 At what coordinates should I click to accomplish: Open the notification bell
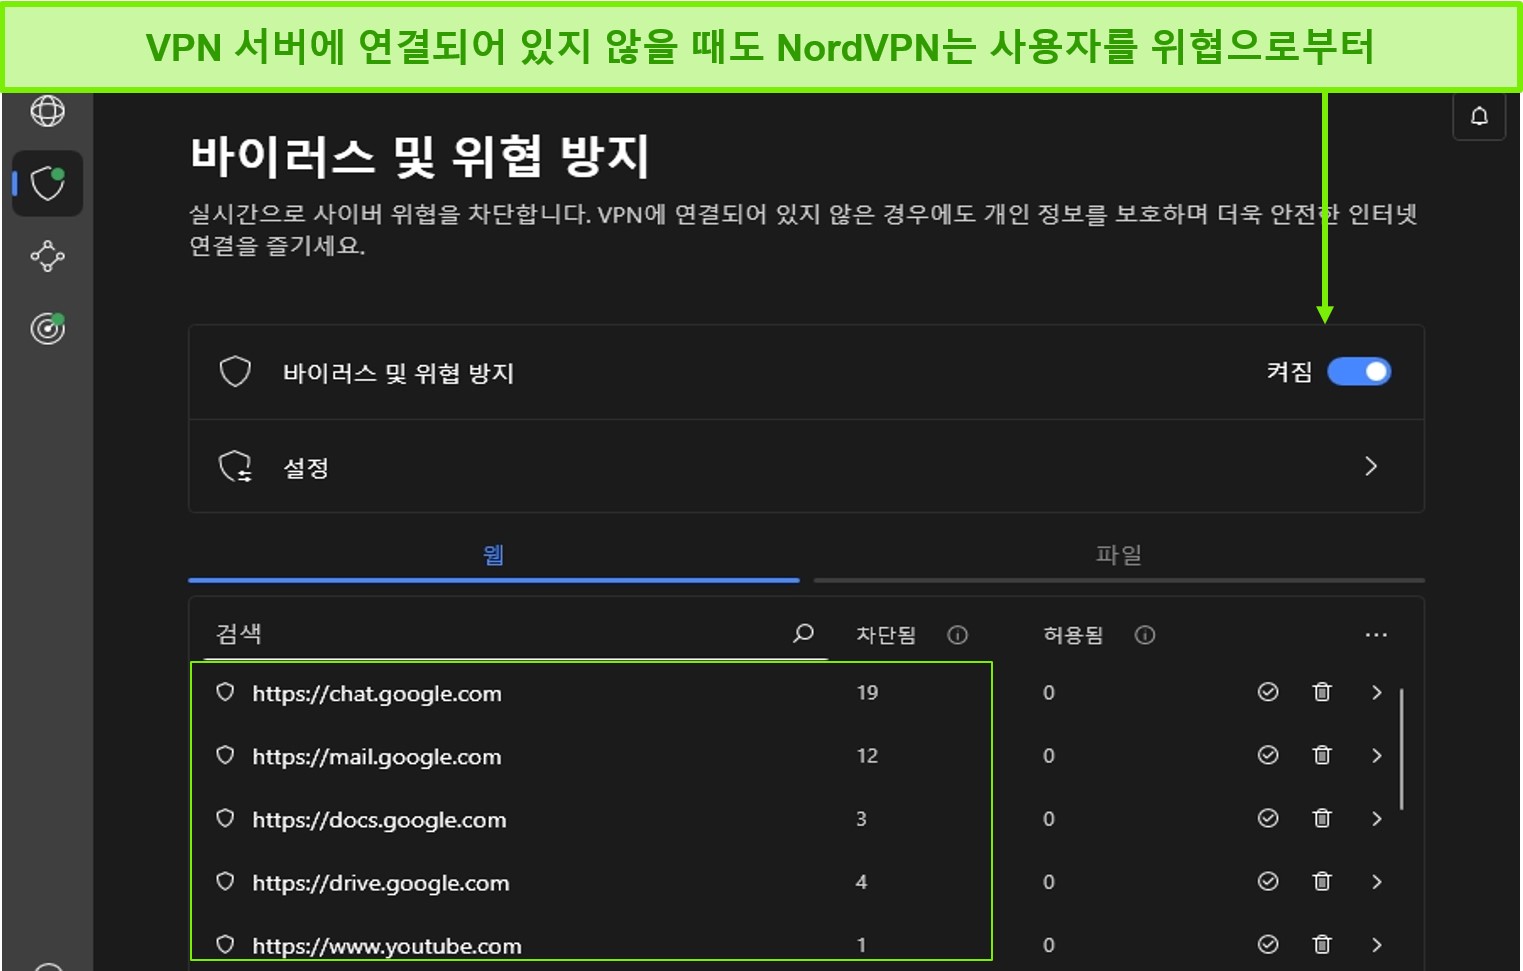click(x=1478, y=116)
